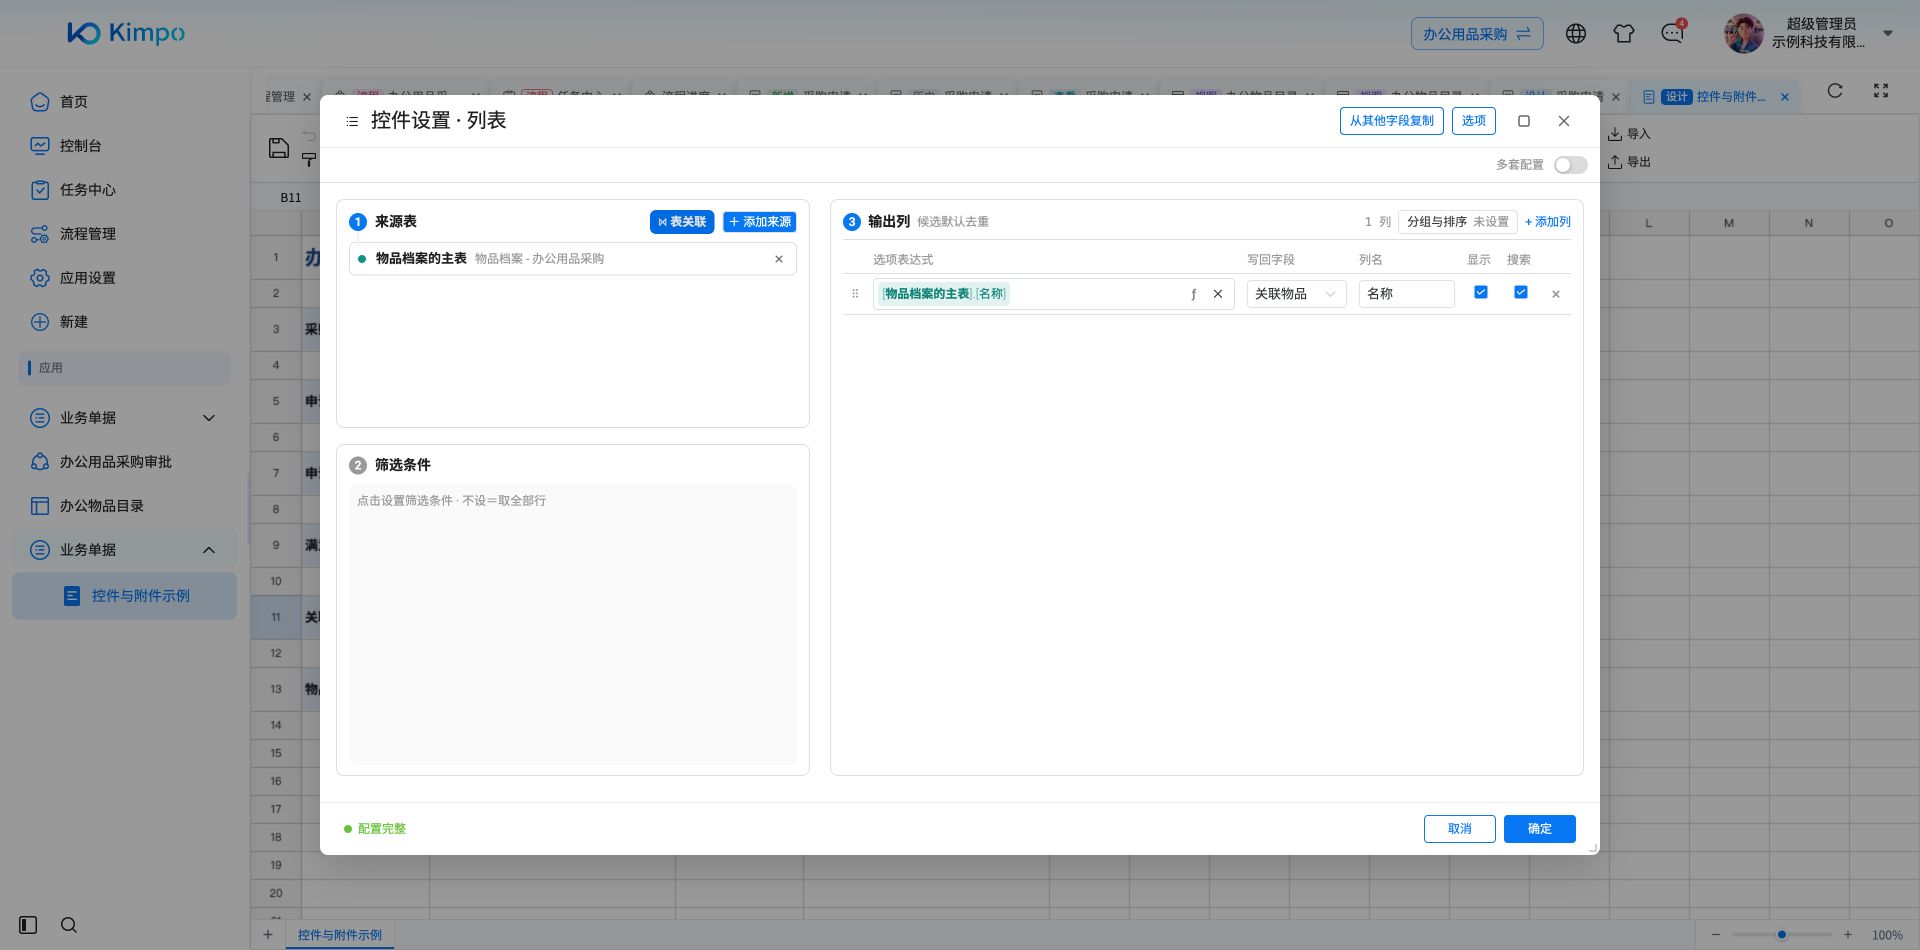Click the 从其他字段复制 button
Screen dimensions: 1920x950
tap(1392, 121)
